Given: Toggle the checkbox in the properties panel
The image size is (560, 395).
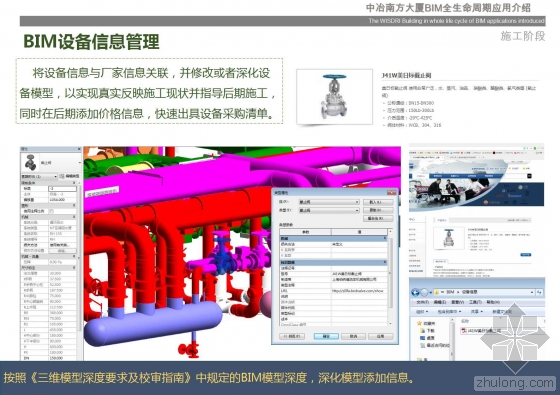Looking at the screenshot, I should (51, 211).
